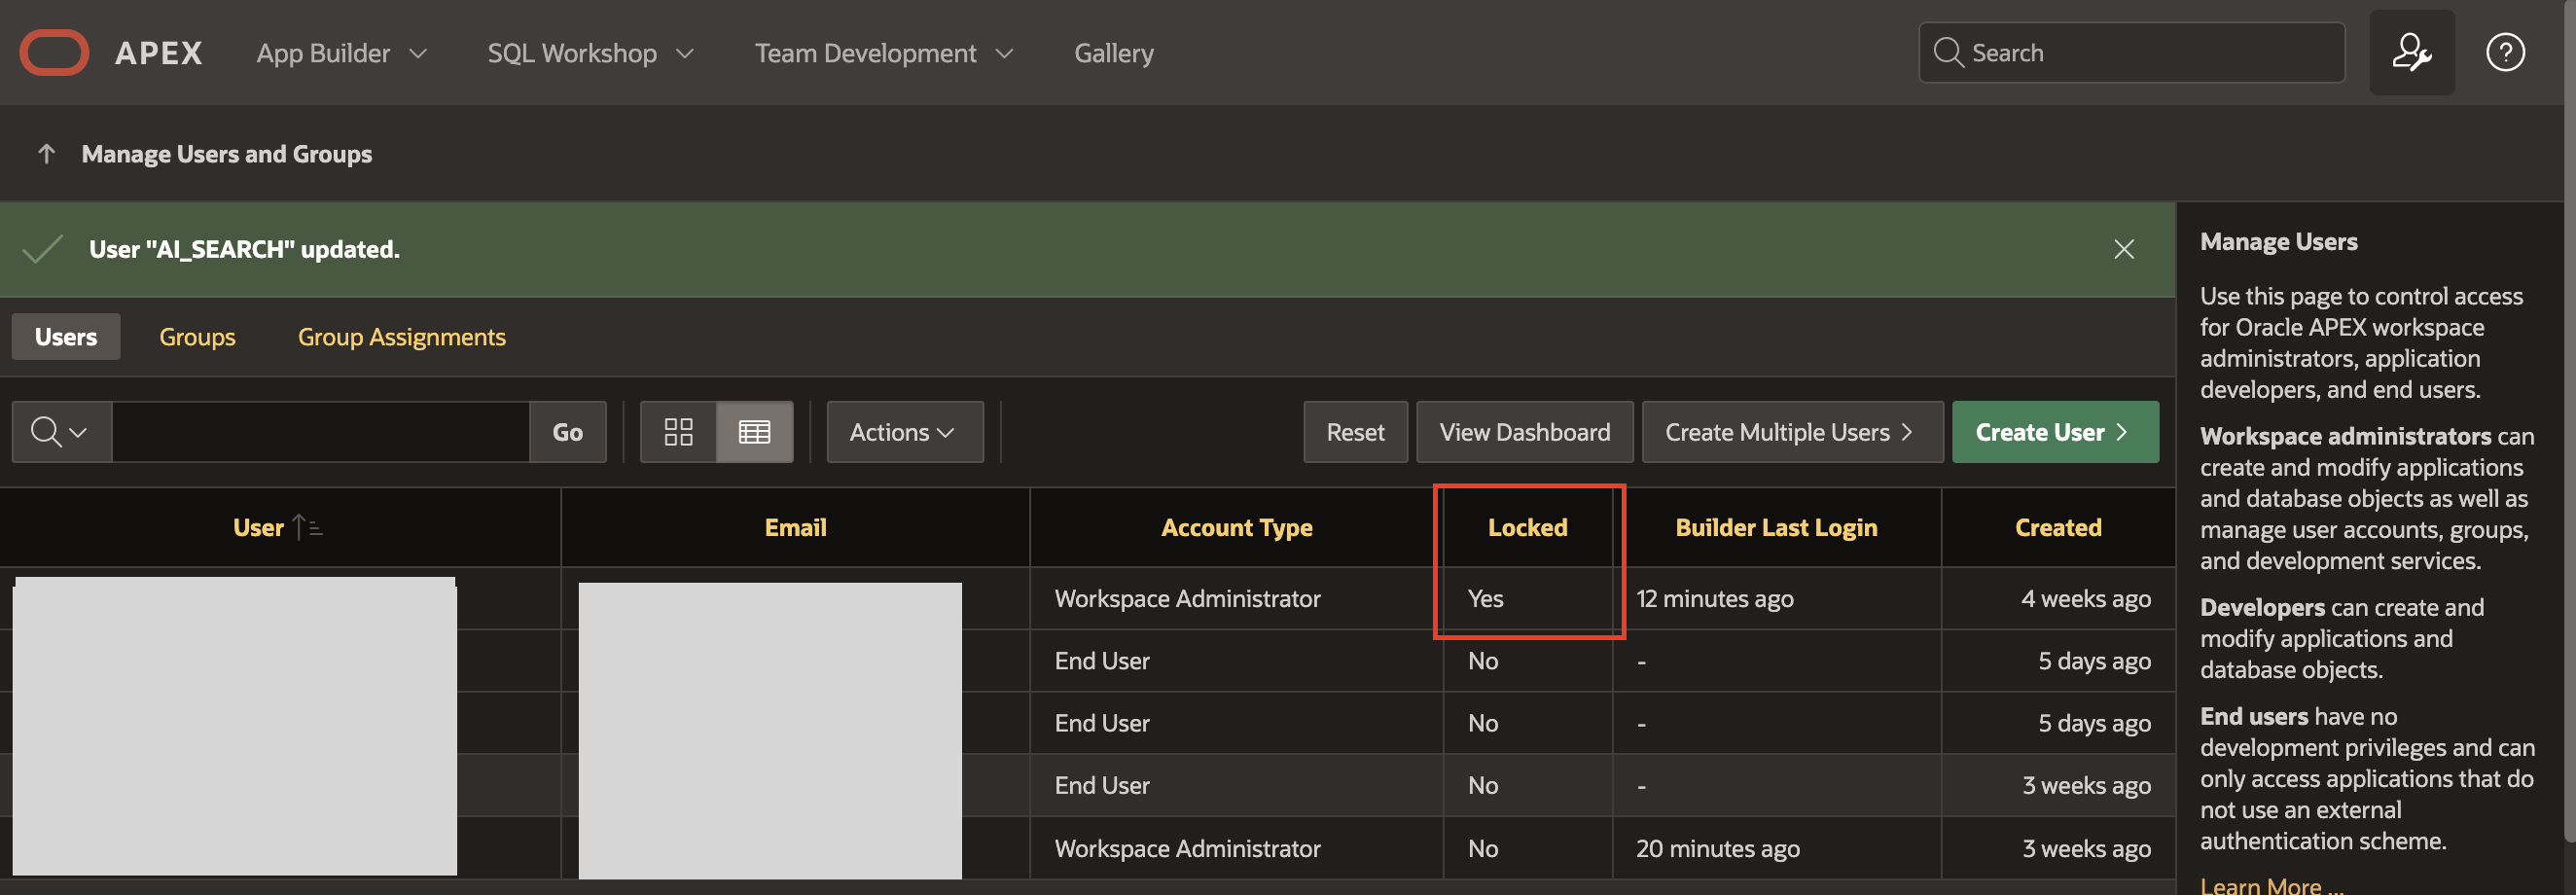2576x895 pixels.
Task: Sort by the Created column header
Action: pos(2057,527)
